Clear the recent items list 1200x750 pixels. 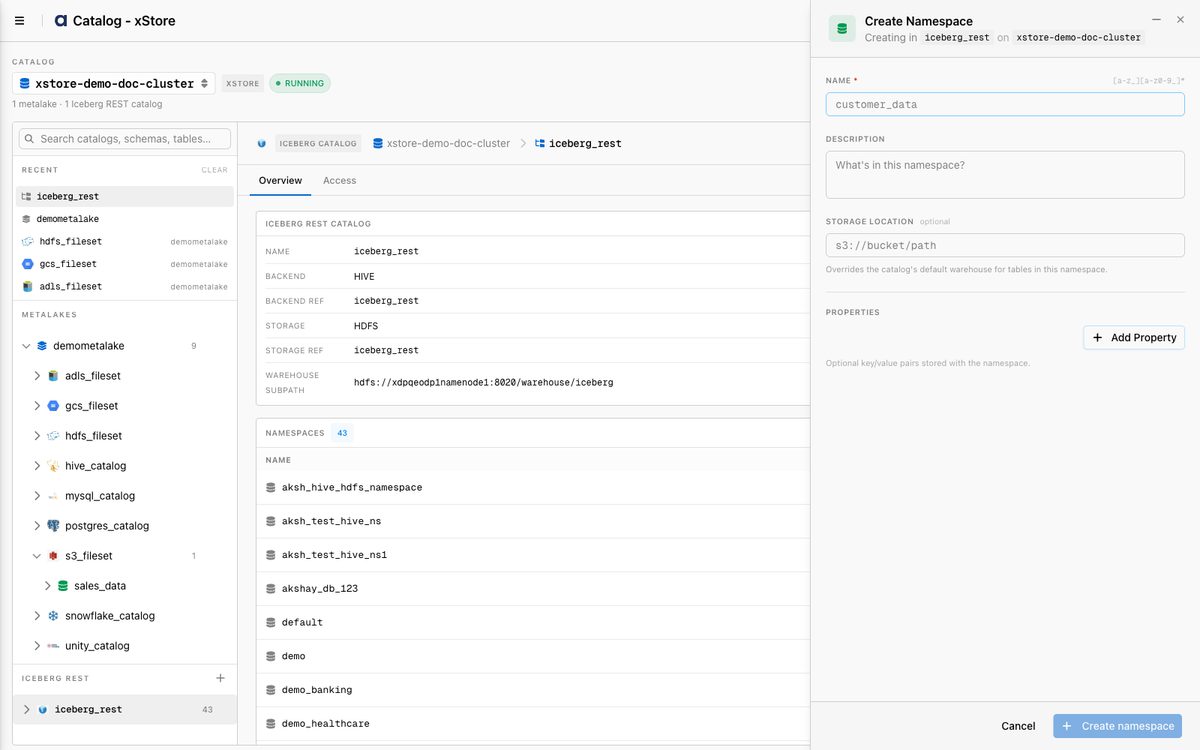(x=215, y=170)
